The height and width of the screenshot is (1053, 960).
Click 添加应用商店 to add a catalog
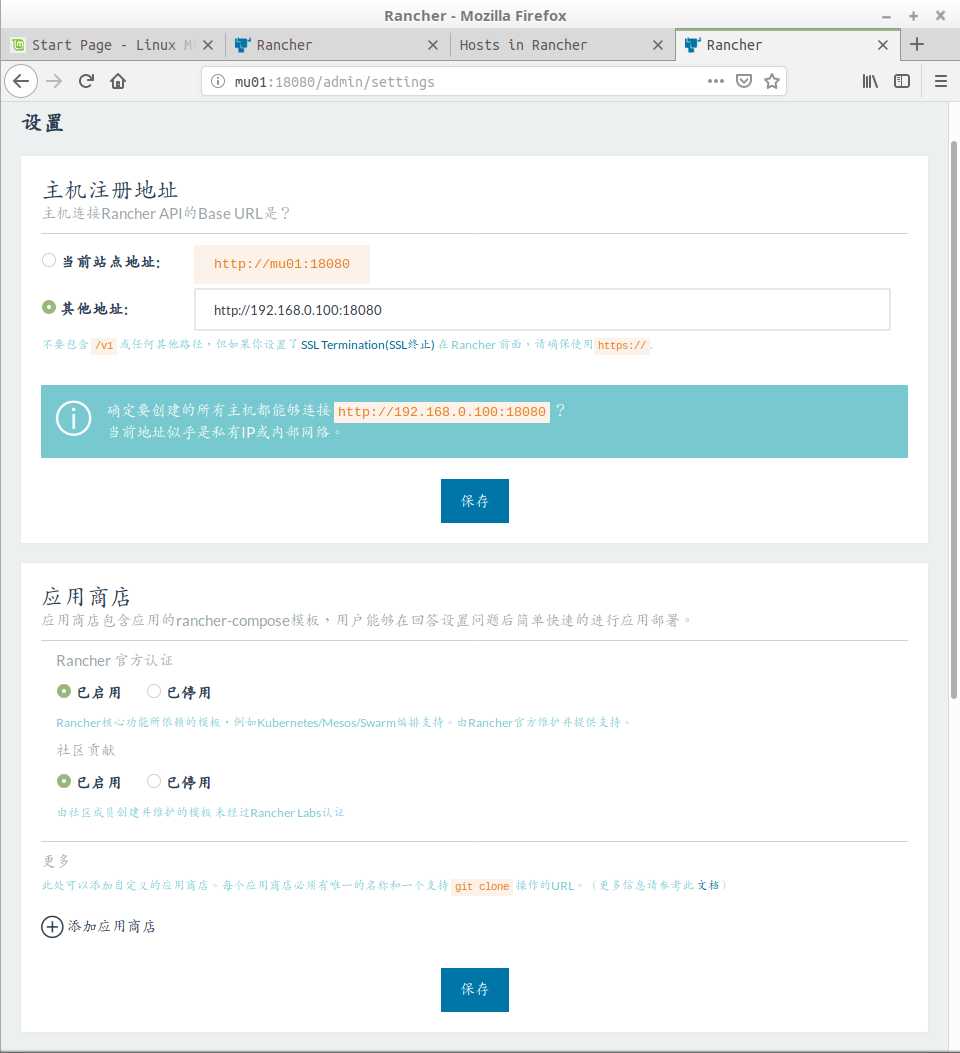(111, 927)
